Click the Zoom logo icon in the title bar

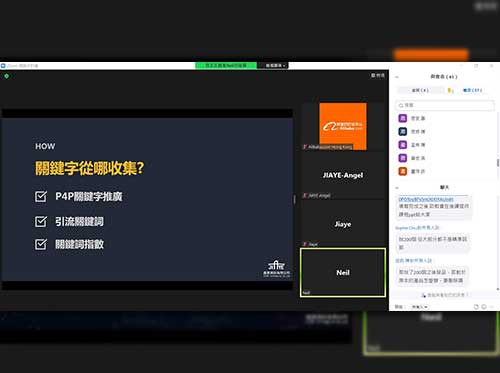pyautogui.click(x=3, y=66)
